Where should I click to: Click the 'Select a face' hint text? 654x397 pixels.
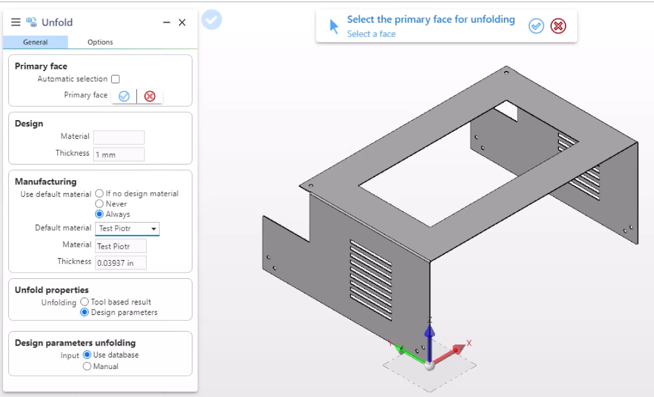click(x=371, y=34)
